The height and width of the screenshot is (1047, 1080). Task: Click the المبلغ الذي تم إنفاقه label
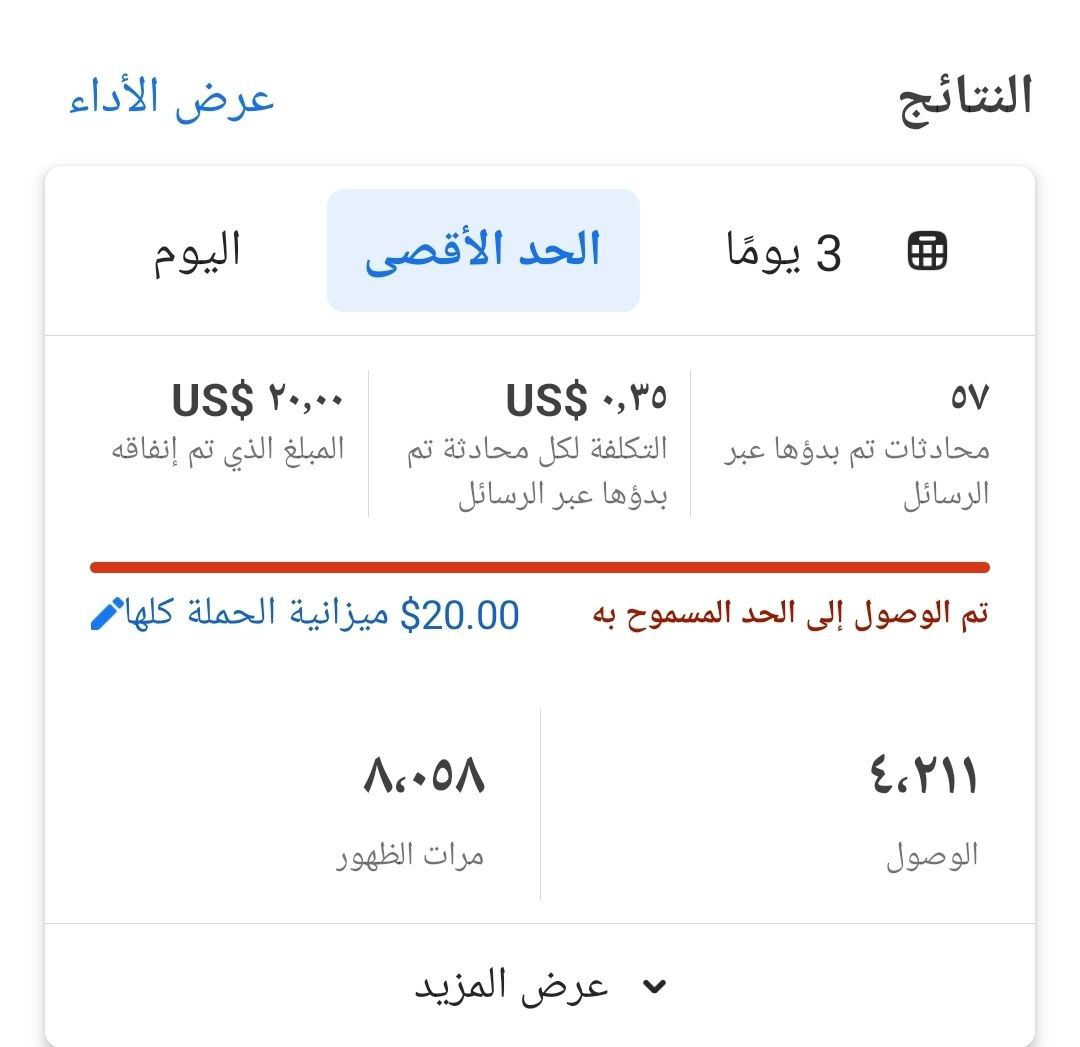[x=228, y=449]
